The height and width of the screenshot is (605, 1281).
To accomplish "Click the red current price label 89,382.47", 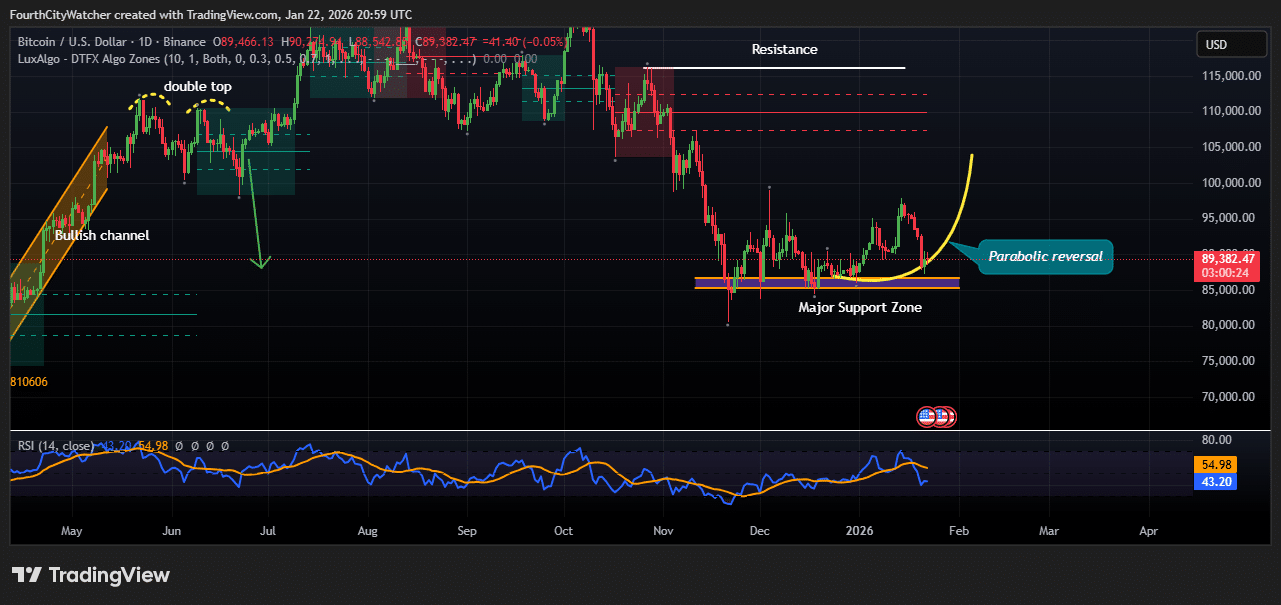I will pyautogui.click(x=1227, y=258).
